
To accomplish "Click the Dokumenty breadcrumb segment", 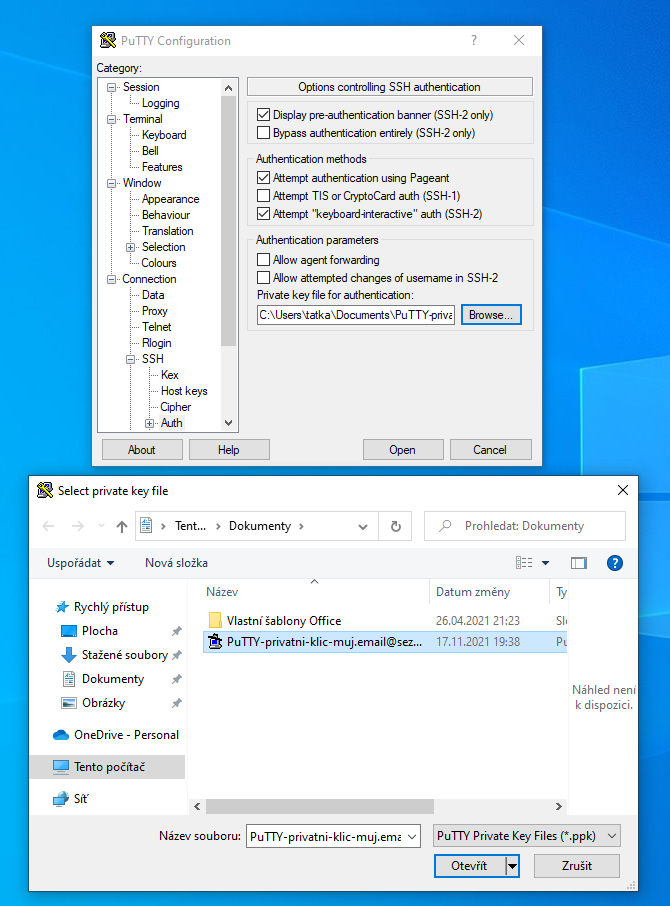I will [260, 526].
